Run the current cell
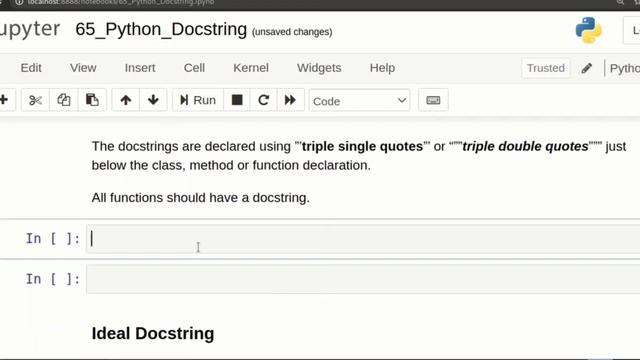This screenshot has width=640, height=360. click(x=198, y=100)
